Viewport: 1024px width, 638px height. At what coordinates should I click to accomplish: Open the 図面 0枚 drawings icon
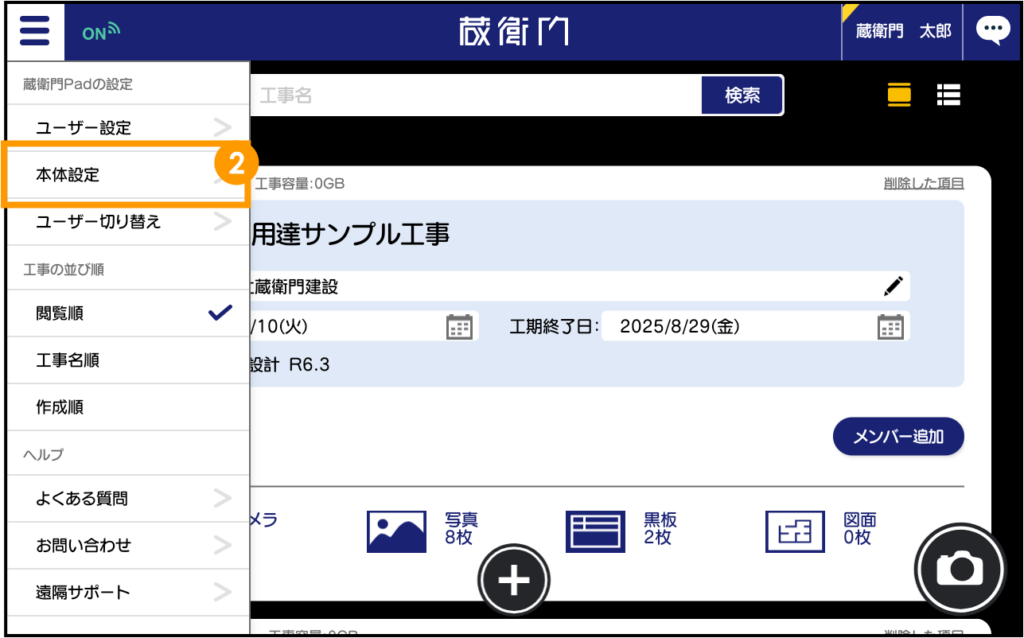[x=794, y=531]
